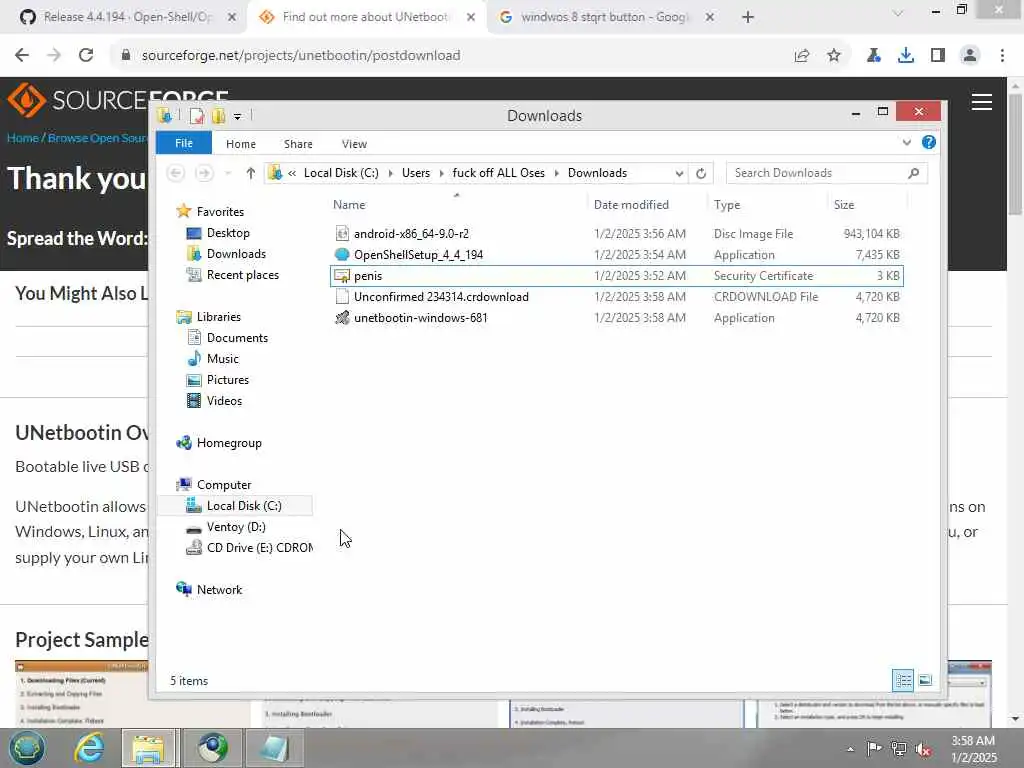Bookmark this page with the star icon
The image size is (1024, 768).
[834, 56]
